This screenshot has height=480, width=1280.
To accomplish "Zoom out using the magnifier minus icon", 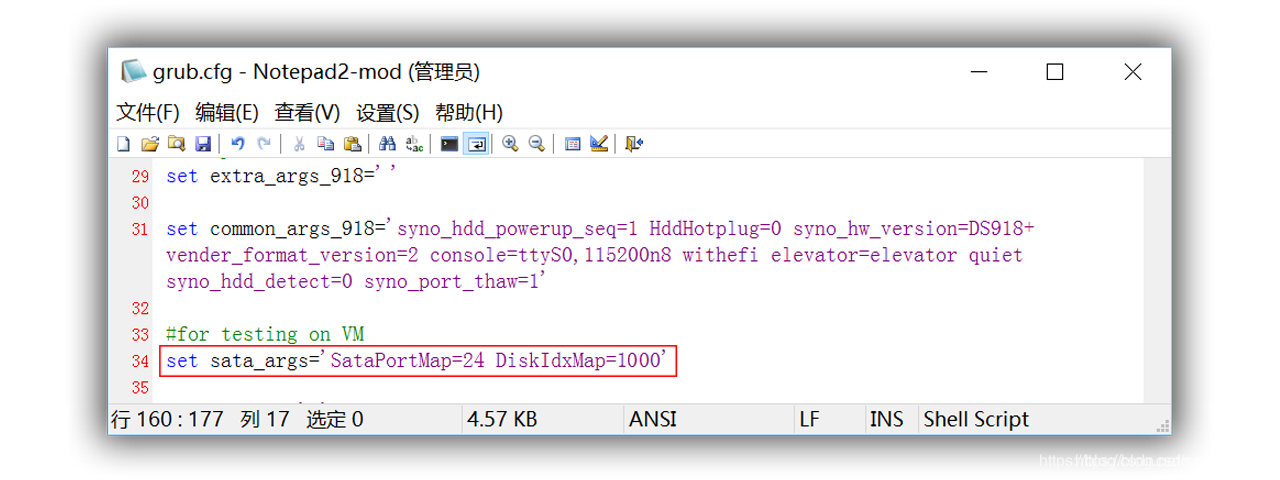I will (x=537, y=144).
